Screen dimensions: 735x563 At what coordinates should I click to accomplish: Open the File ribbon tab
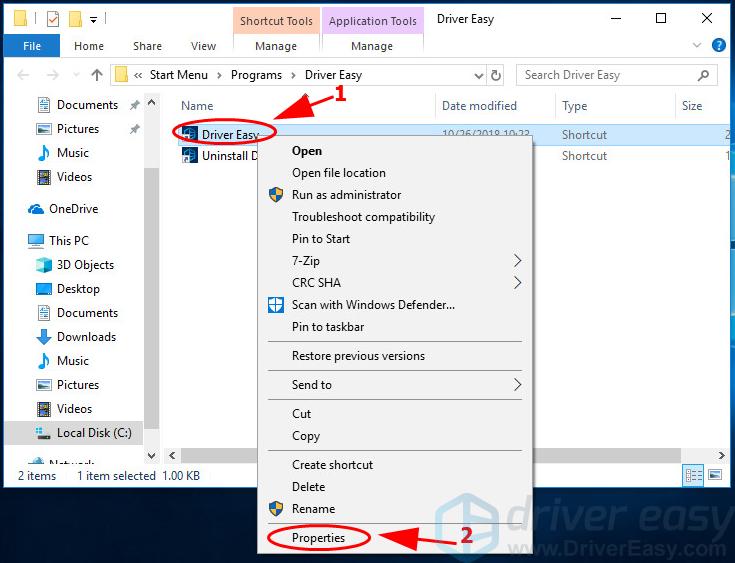32,46
